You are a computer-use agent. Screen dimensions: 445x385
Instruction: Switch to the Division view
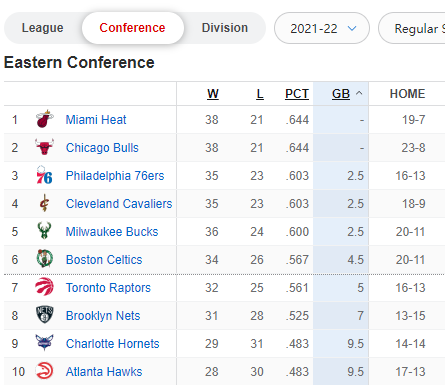[x=225, y=28]
